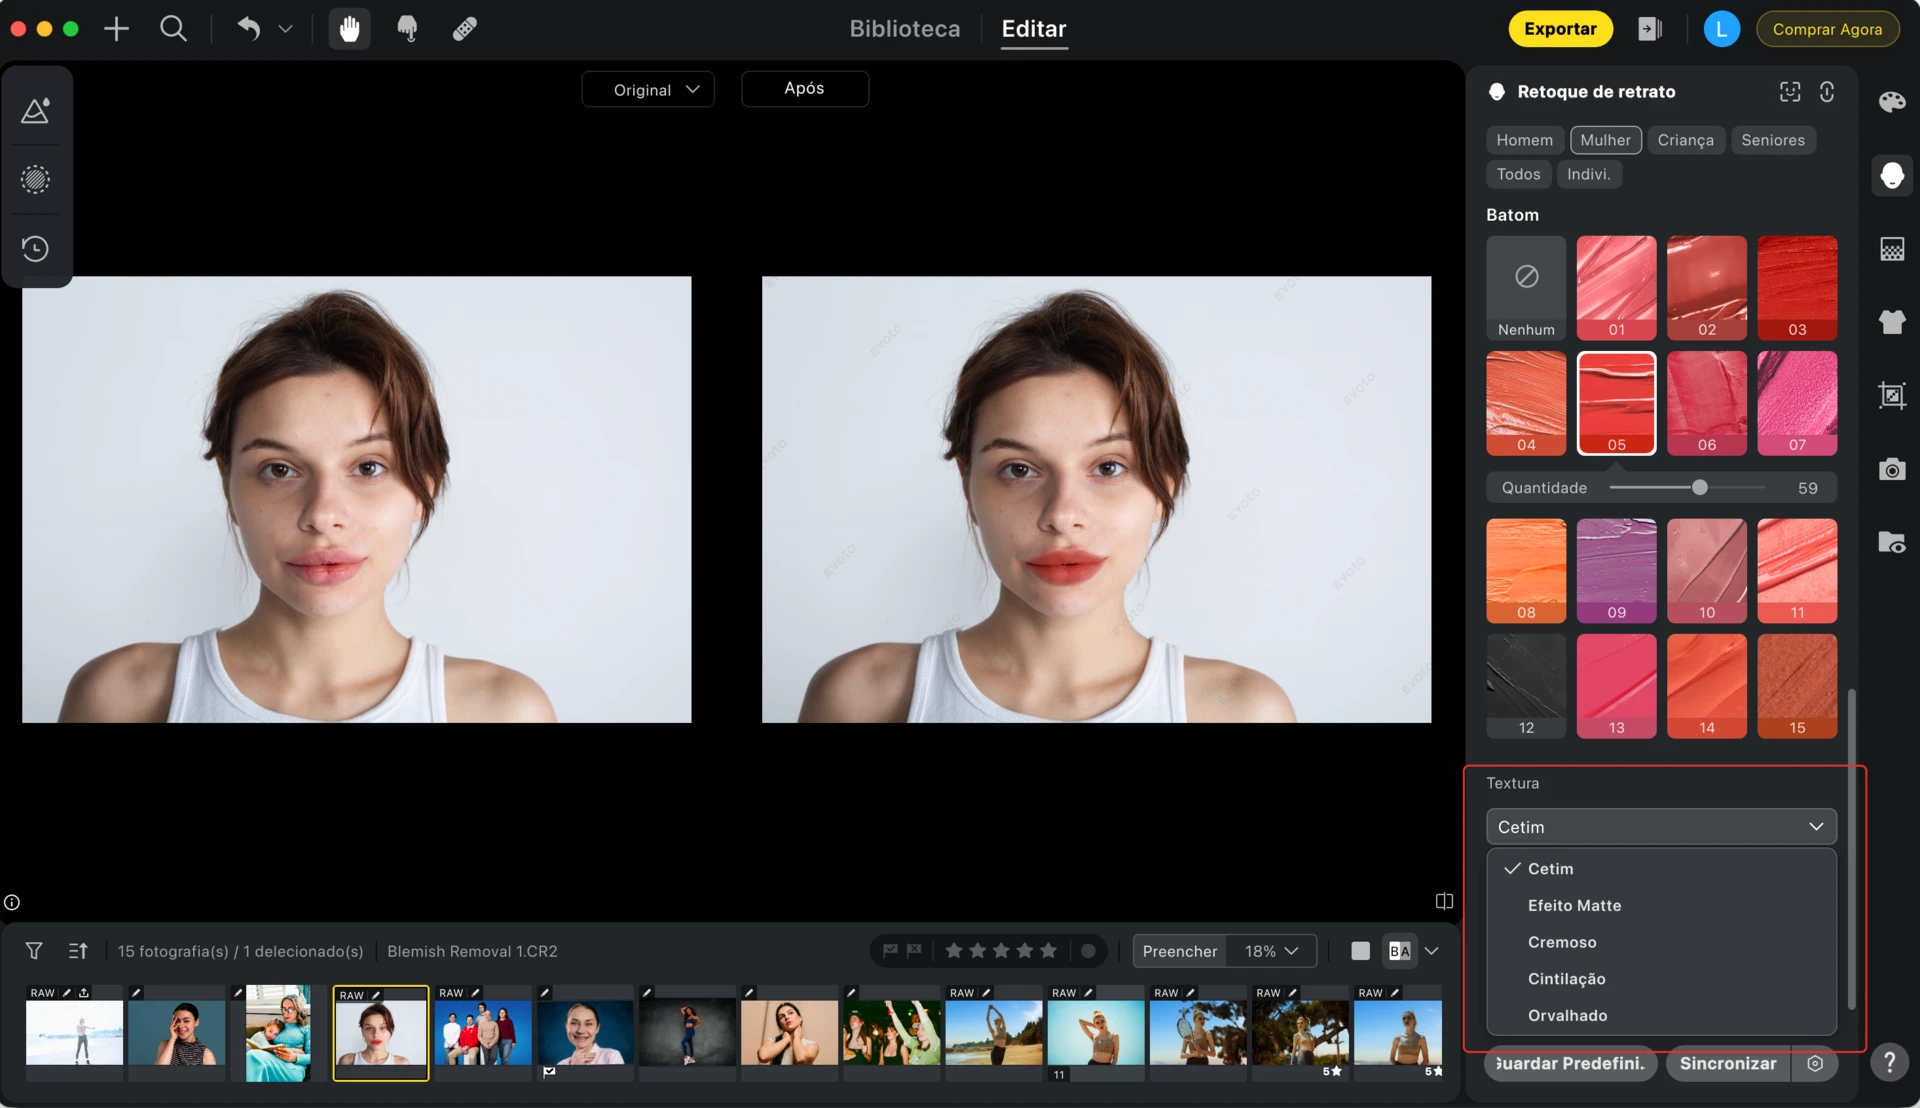Screen dimensions: 1920x1108
Task: Open the history panel icon
Action: point(36,248)
